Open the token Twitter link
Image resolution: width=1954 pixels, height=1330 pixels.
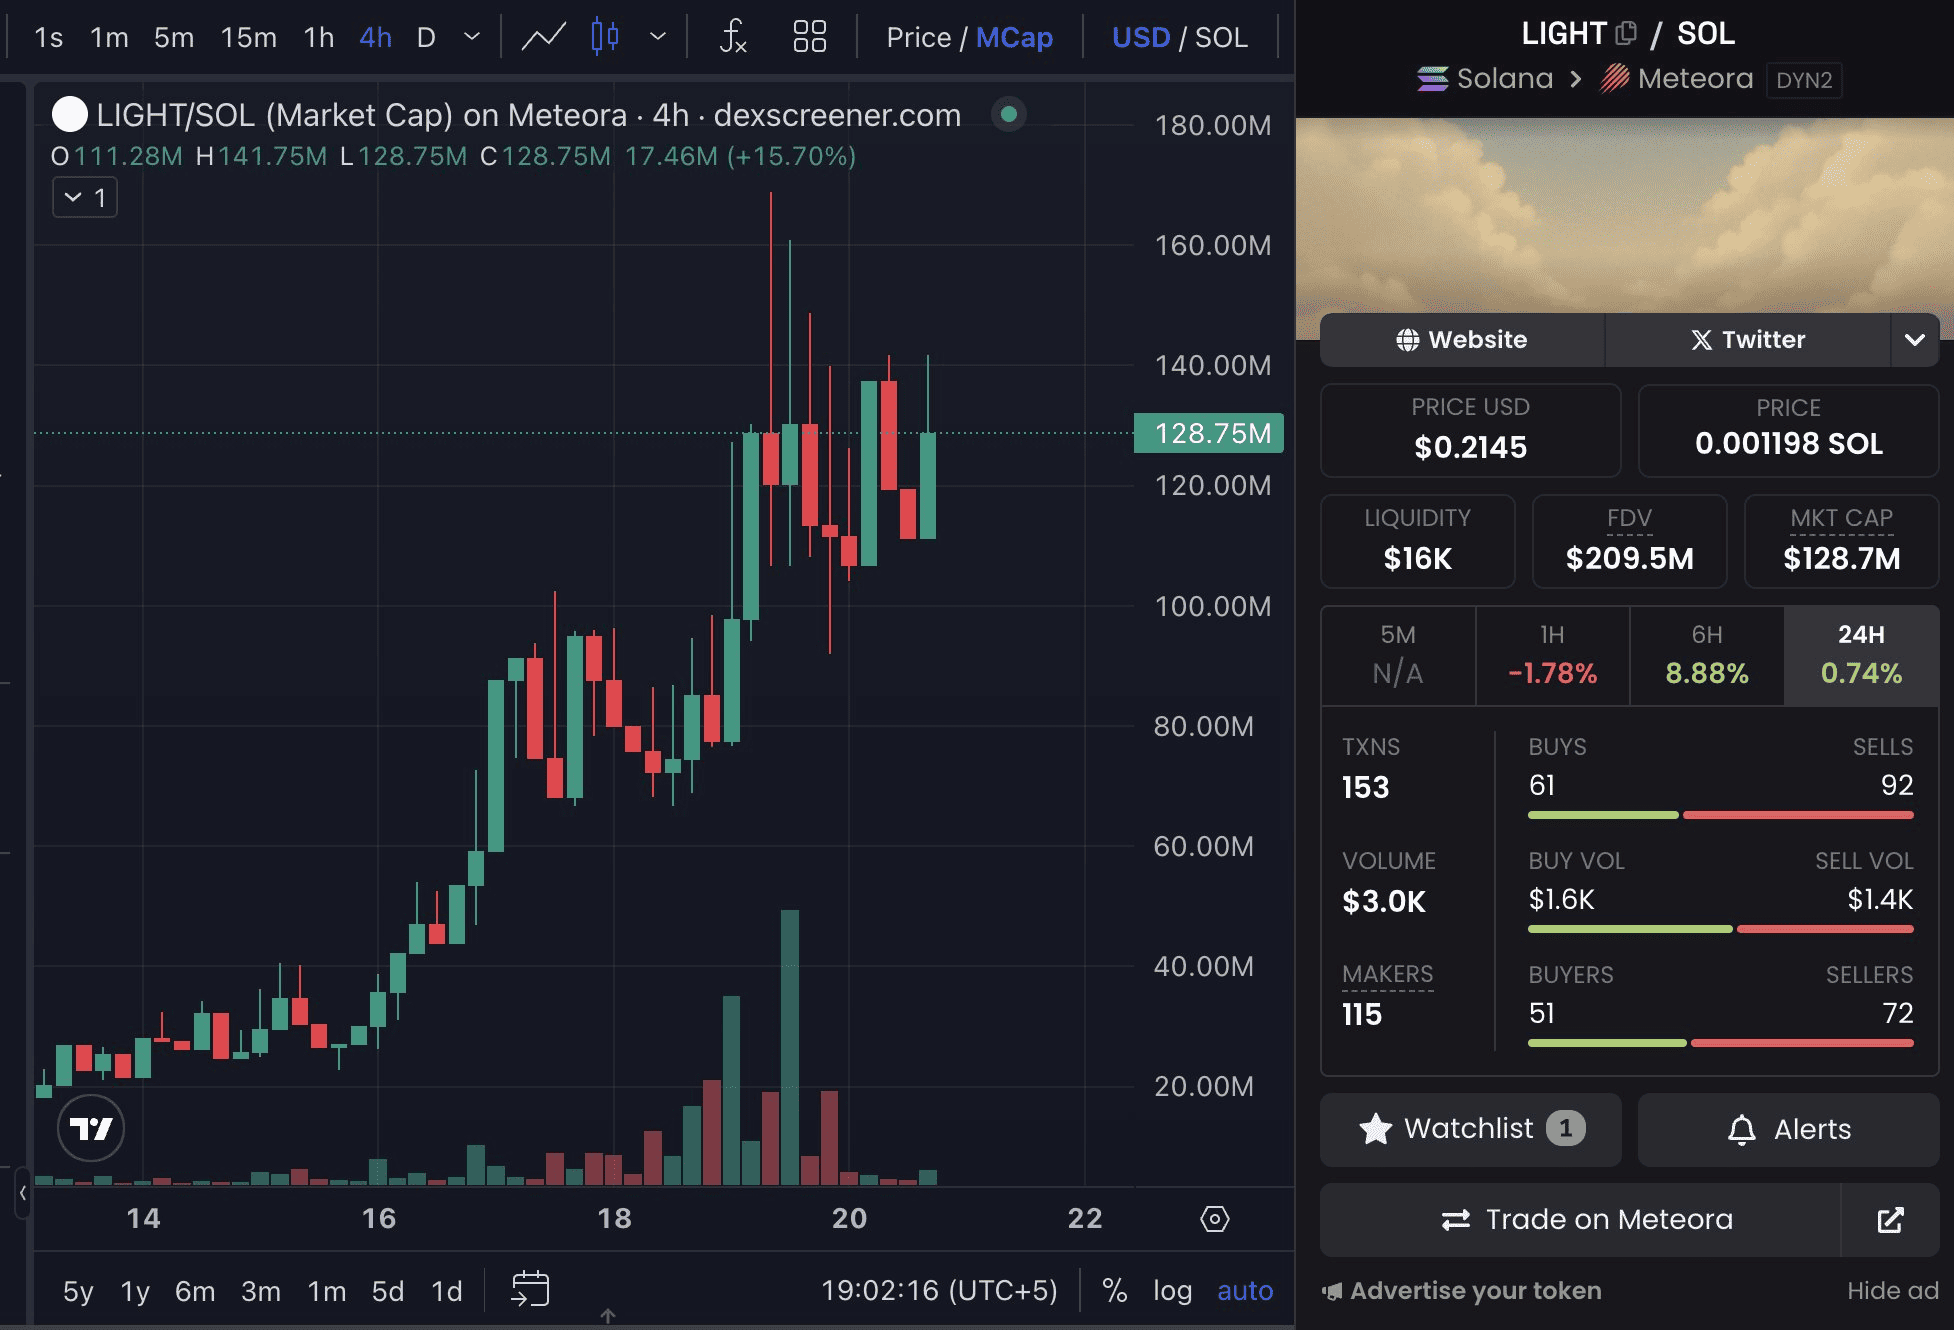(x=1748, y=340)
